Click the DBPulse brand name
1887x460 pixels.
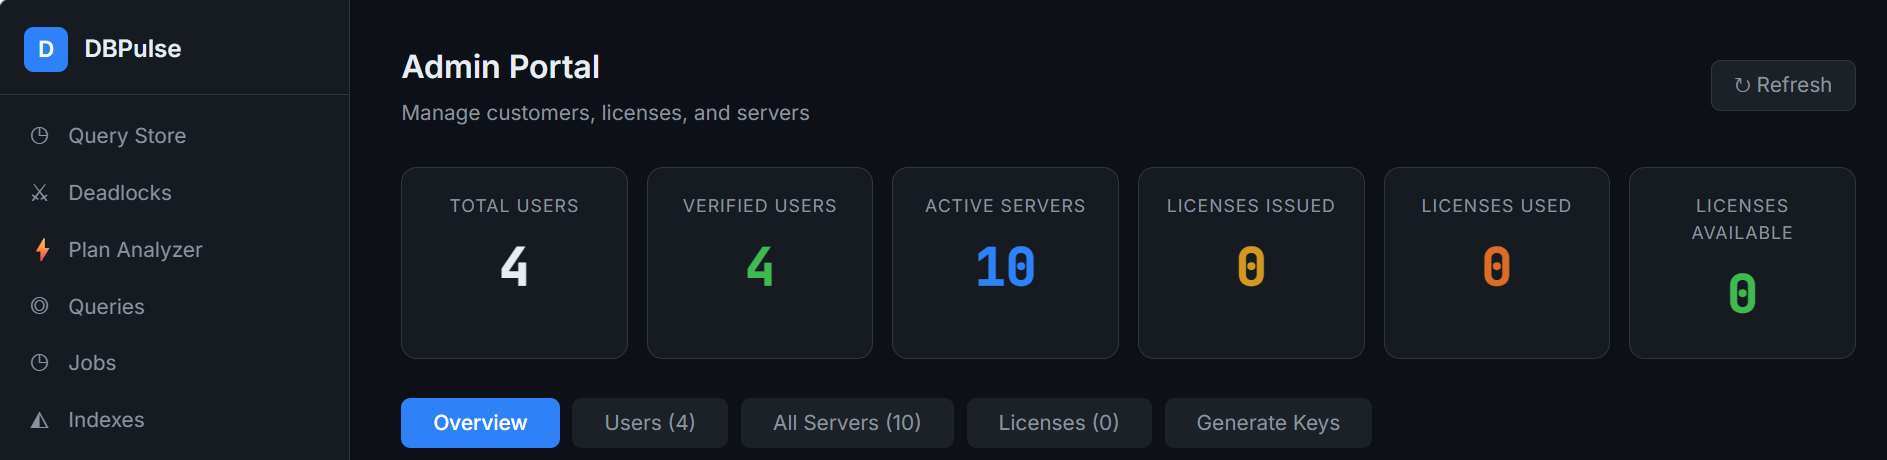click(x=133, y=49)
